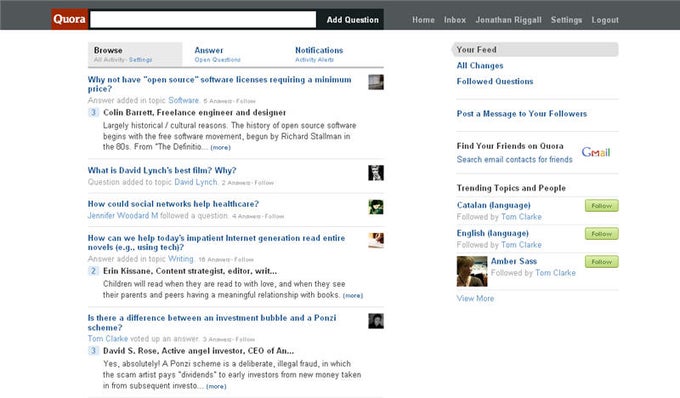The height and width of the screenshot is (398, 680).
Task: Open Settings in the header
Action: 566,20
